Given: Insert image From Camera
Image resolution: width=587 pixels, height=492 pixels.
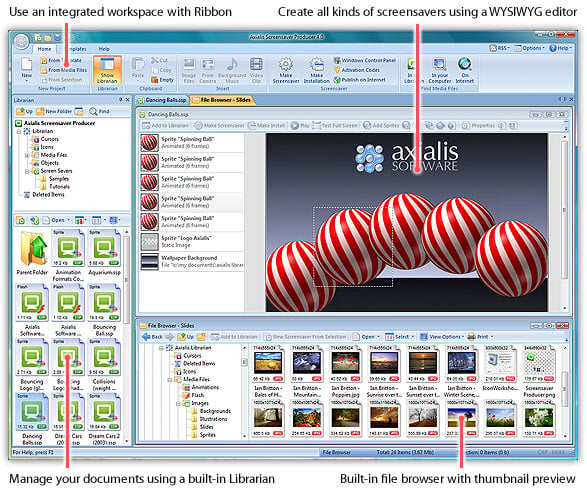Looking at the screenshot, I should click(x=208, y=70).
